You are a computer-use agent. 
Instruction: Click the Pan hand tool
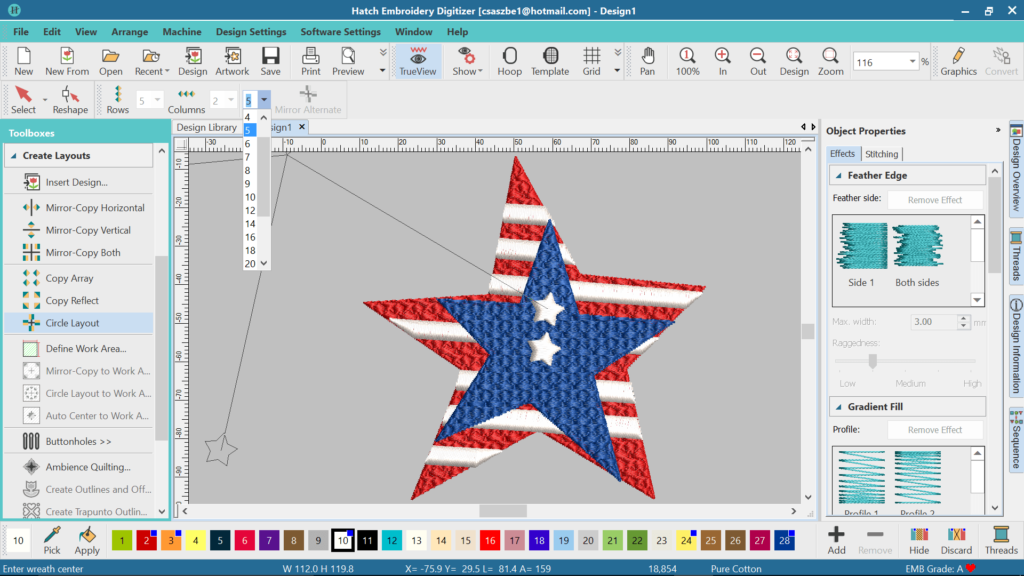click(x=648, y=60)
